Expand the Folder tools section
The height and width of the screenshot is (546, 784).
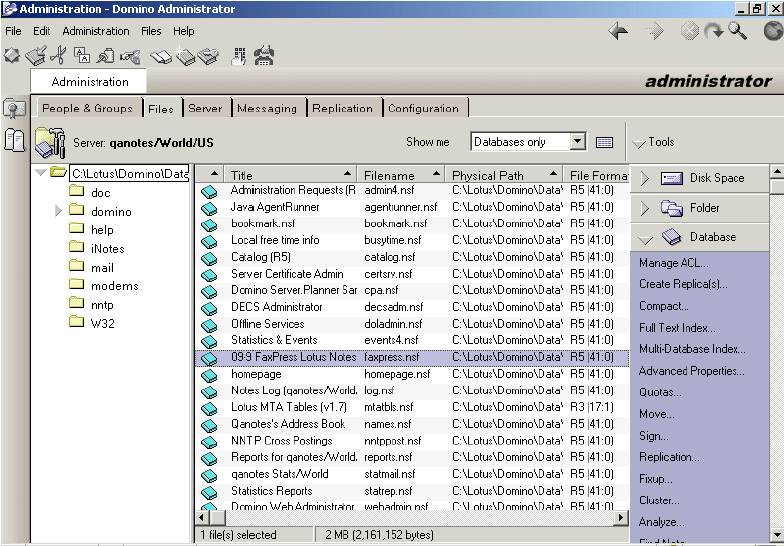645,208
